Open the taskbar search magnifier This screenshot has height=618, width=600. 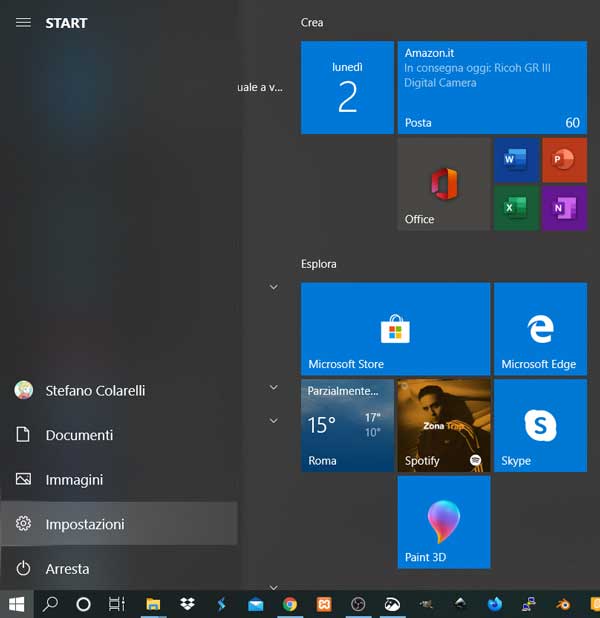click(50, 604)
